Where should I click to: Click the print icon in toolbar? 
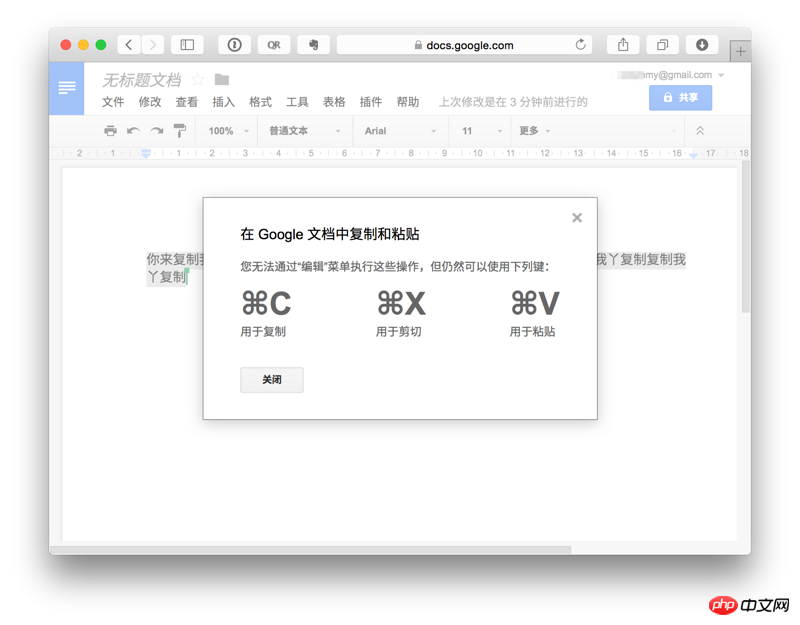[x=110, y=131]
